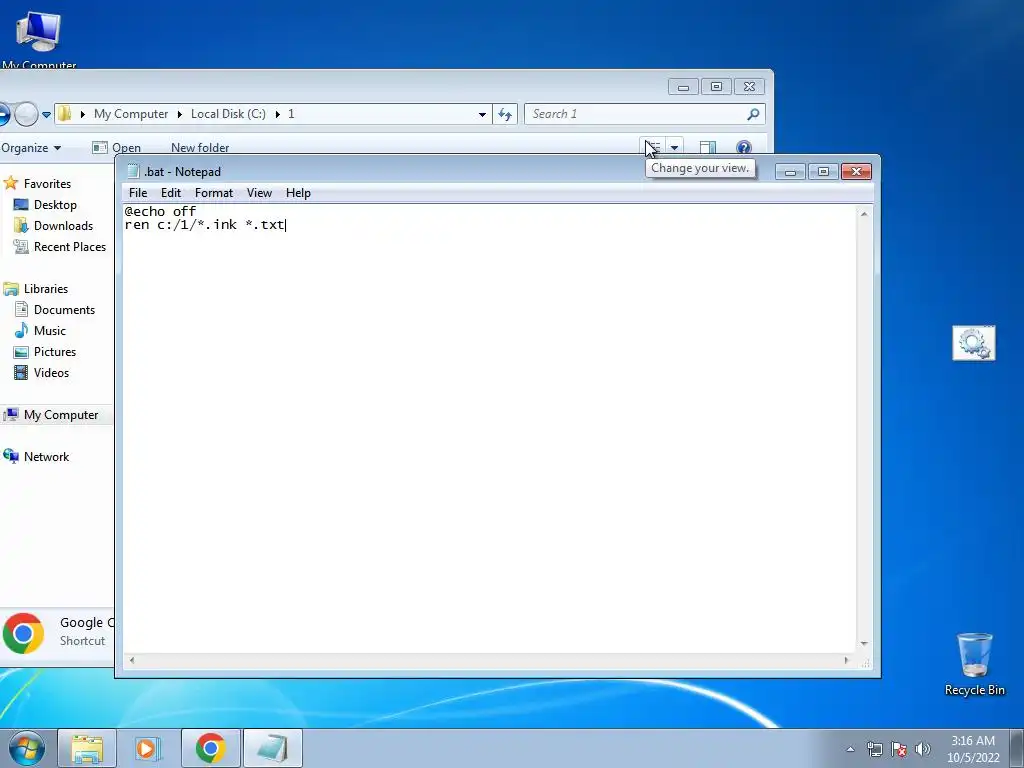Maximize the Notepad window
The image size is (1024, 768).
pyautogui.click(x=823, y=172)
